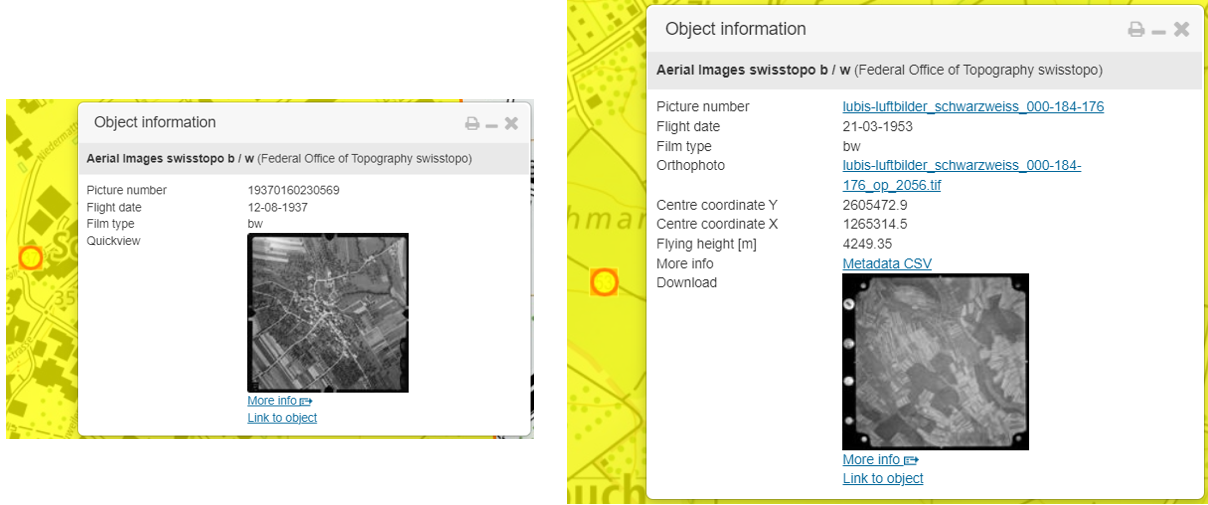Select flying height value 4249.35

[868, 244]
